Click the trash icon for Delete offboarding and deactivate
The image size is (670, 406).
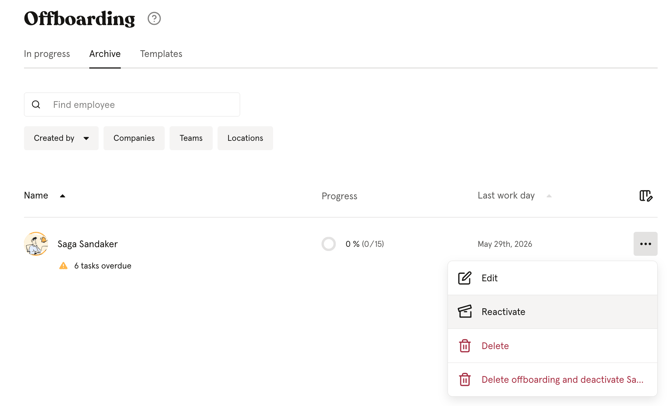coord(465,380)
